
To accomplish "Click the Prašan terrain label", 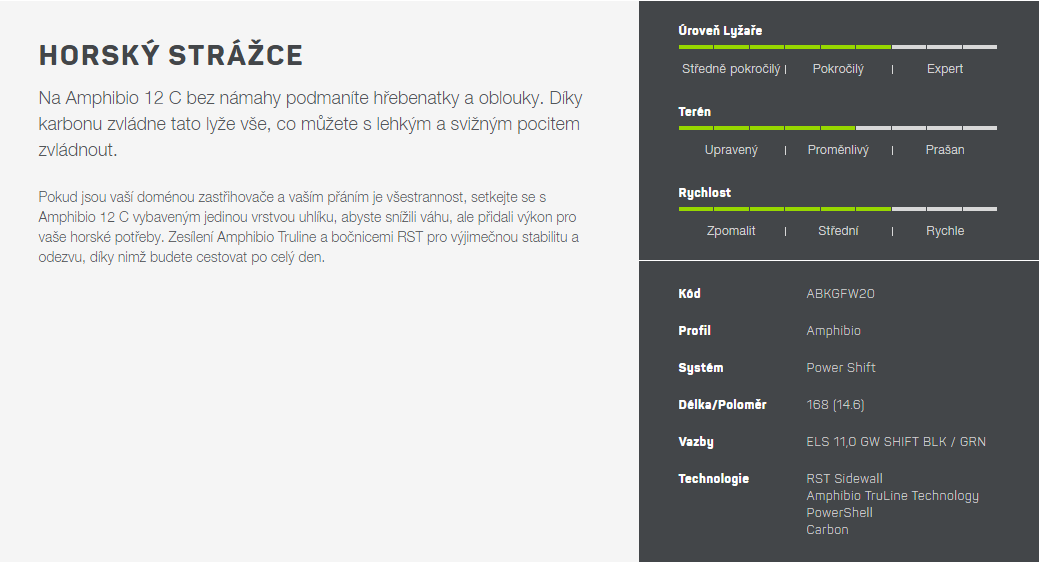I will coord(944,150).
